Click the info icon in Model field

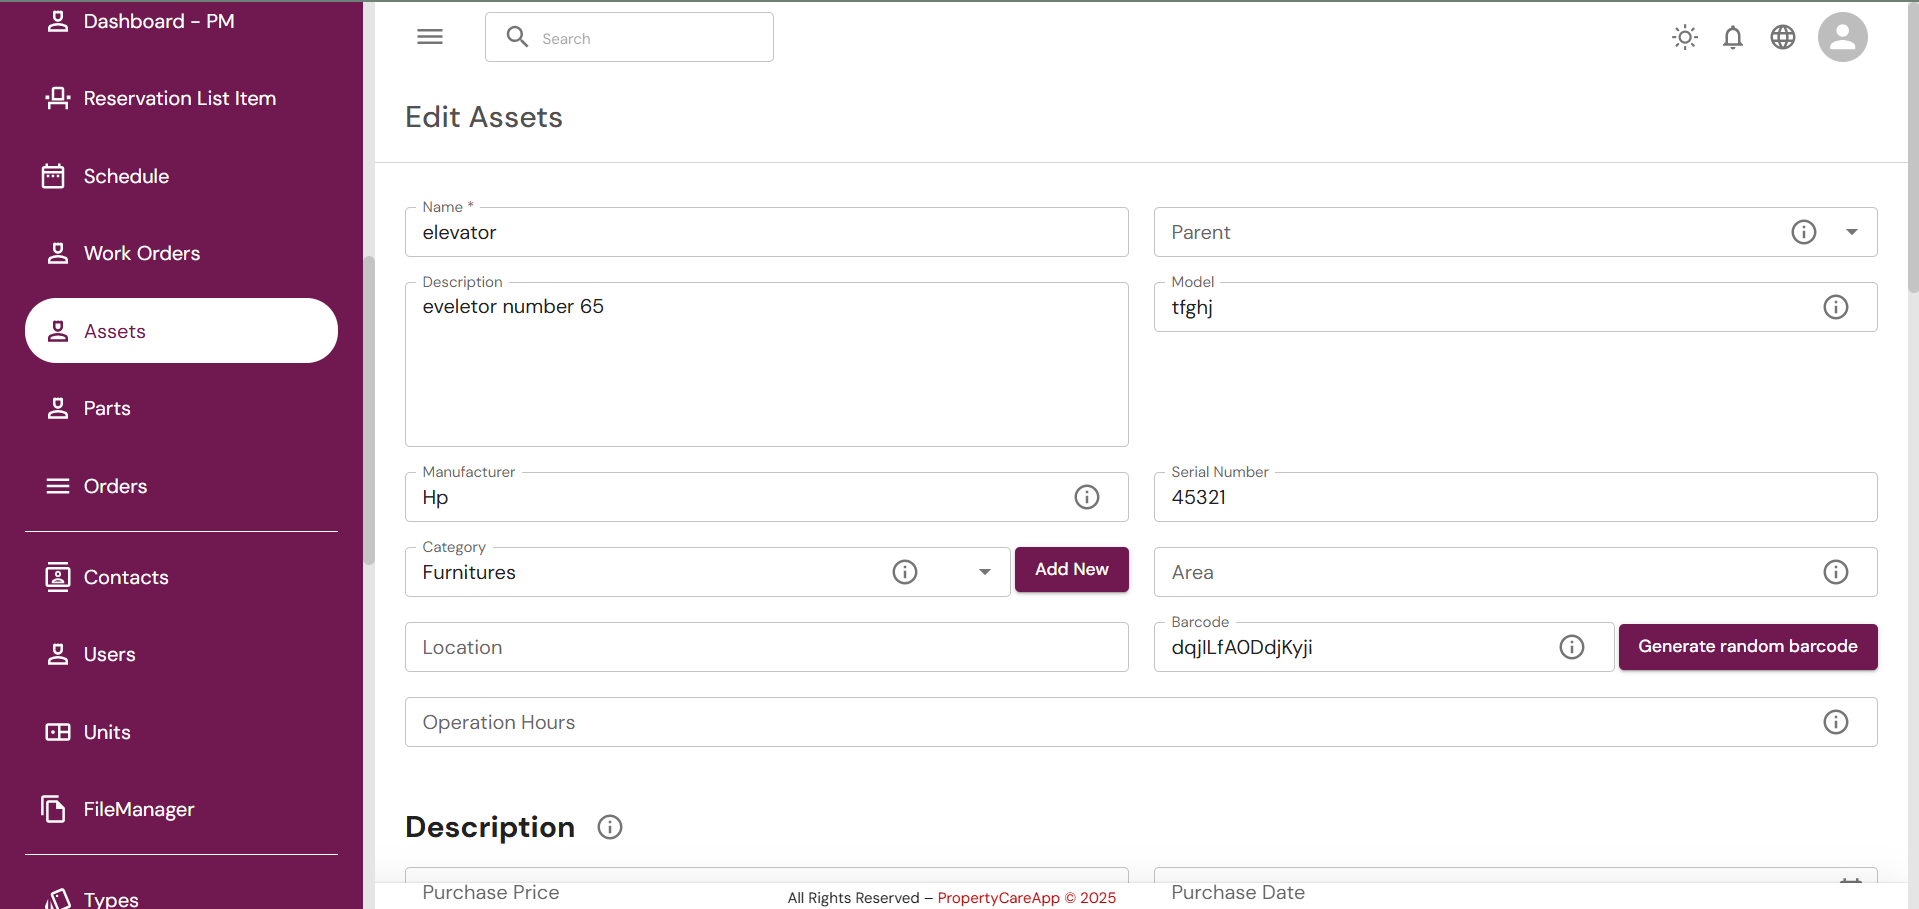[x=1835, y=307]
